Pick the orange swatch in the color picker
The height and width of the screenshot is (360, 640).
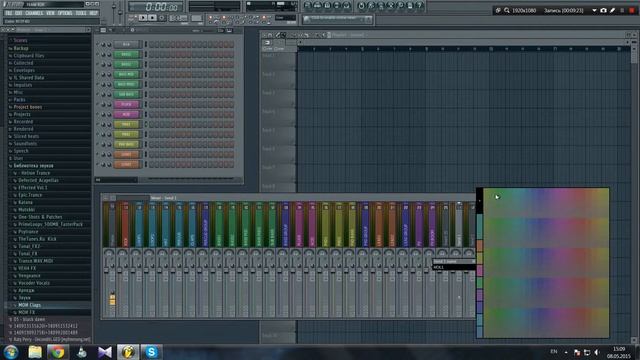pyautogui.click(x=480, y=246)
